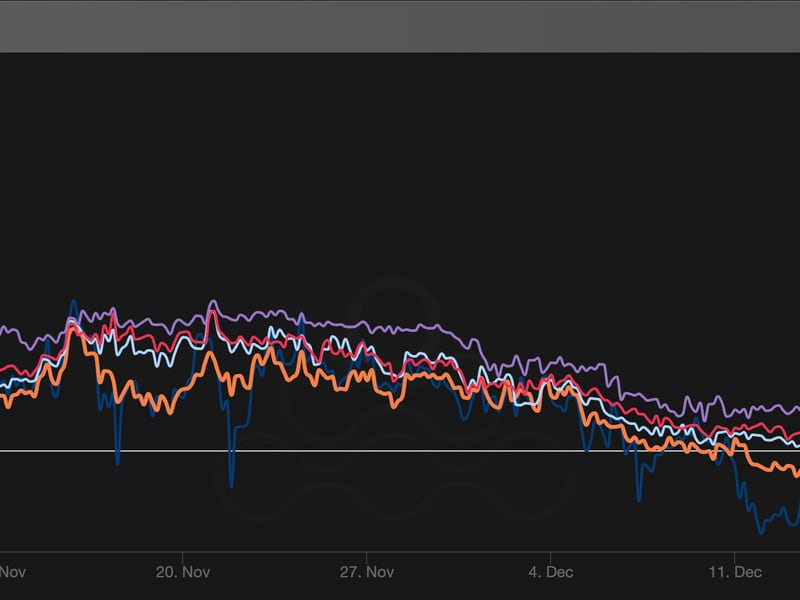Click the dark blue line's lowest point near 11. Dec
Viewport: 800px width, 600px height.
tap(760, 531)
